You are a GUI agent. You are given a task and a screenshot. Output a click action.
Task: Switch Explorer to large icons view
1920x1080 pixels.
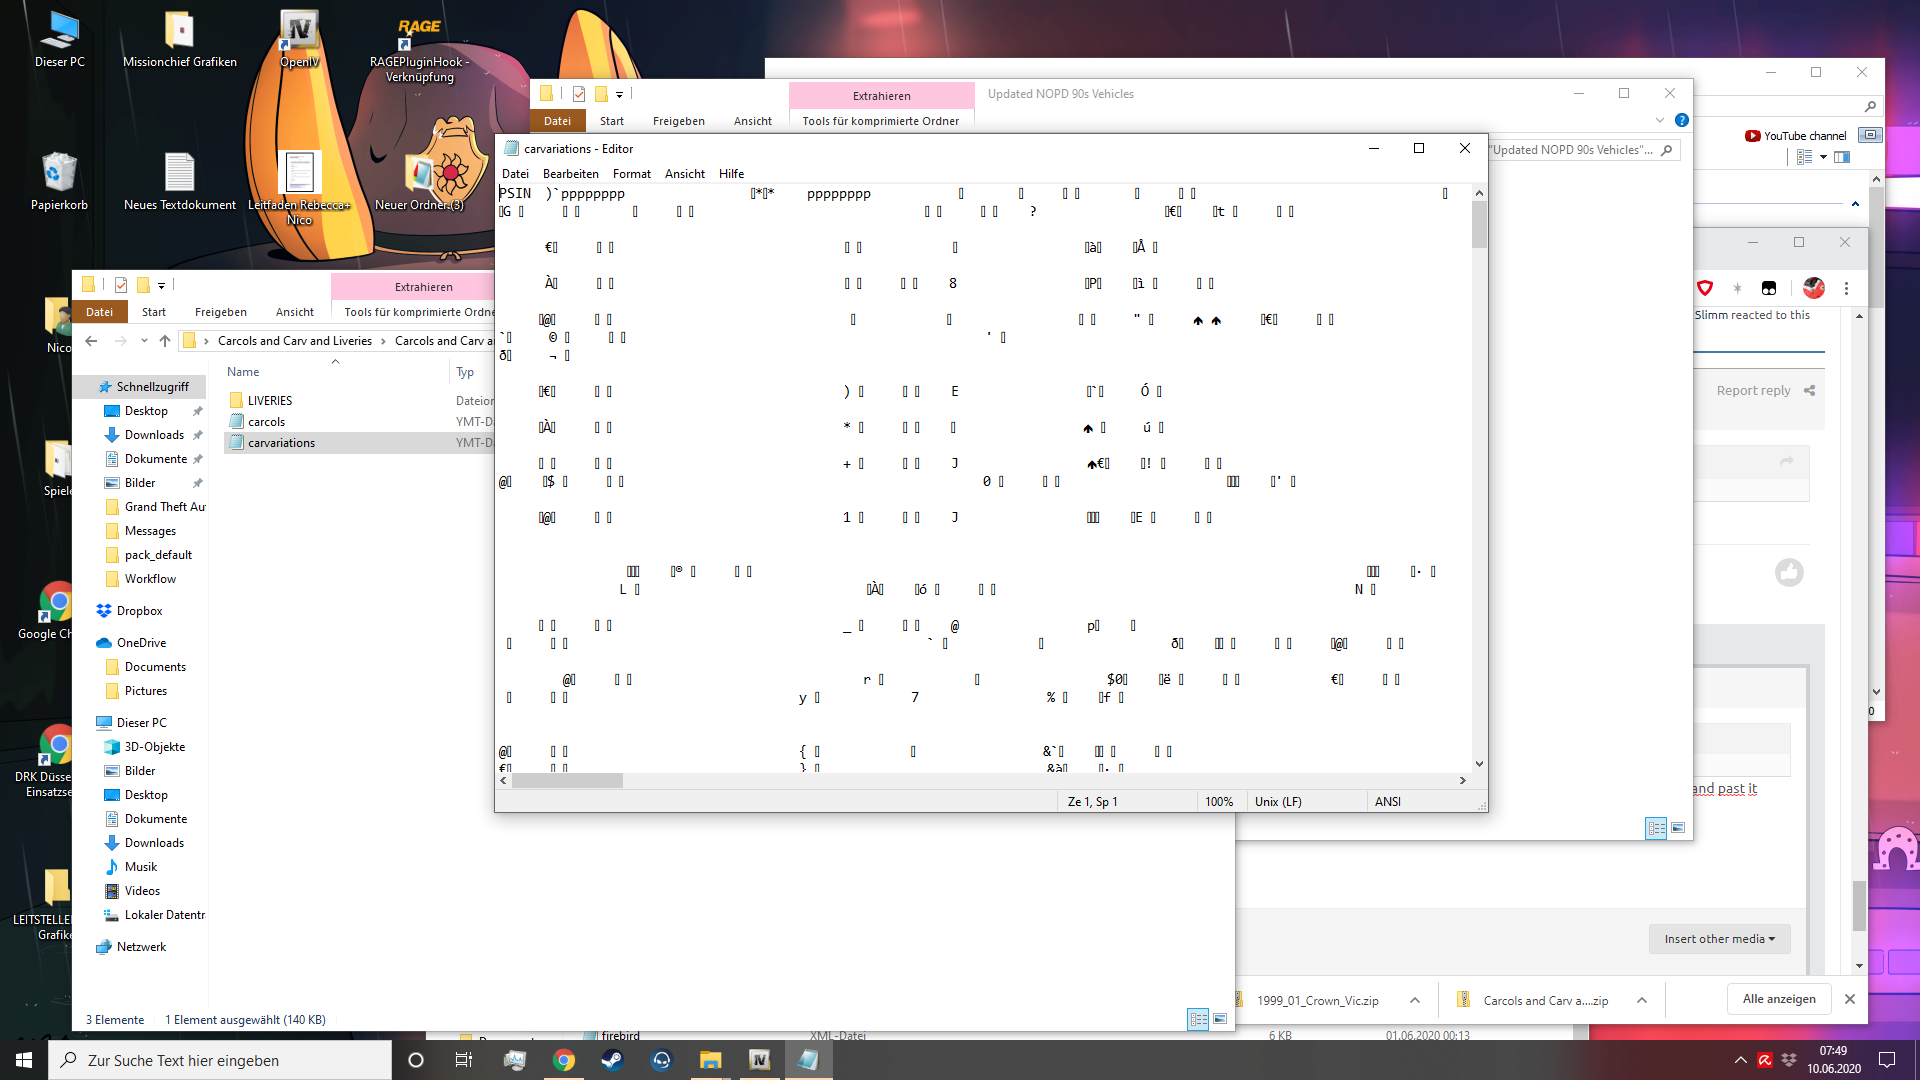point(1220,1019)
